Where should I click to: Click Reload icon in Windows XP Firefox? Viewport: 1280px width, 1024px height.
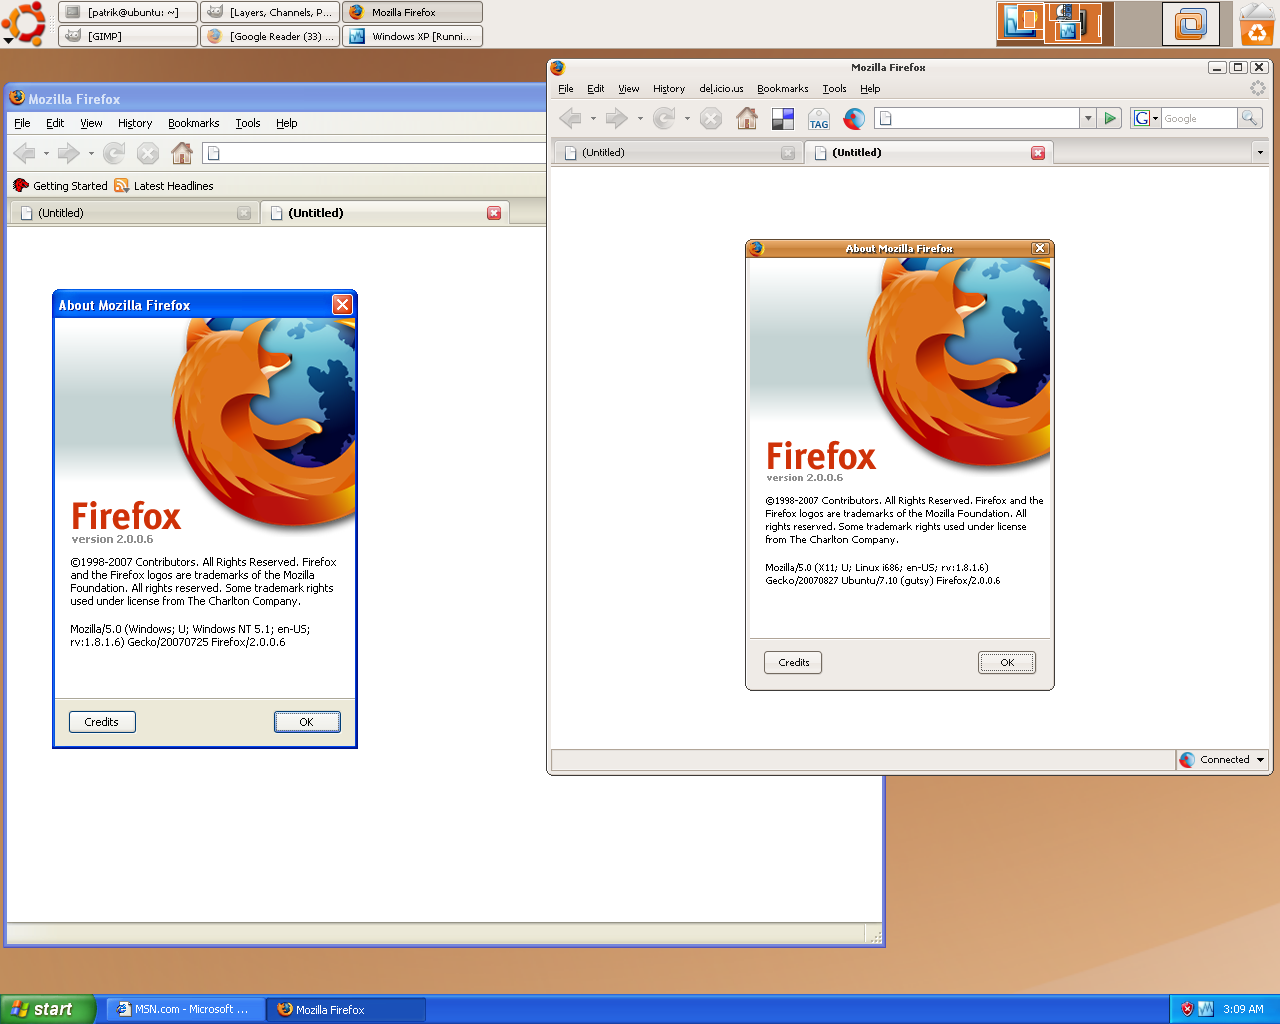(x=114, y=153)
